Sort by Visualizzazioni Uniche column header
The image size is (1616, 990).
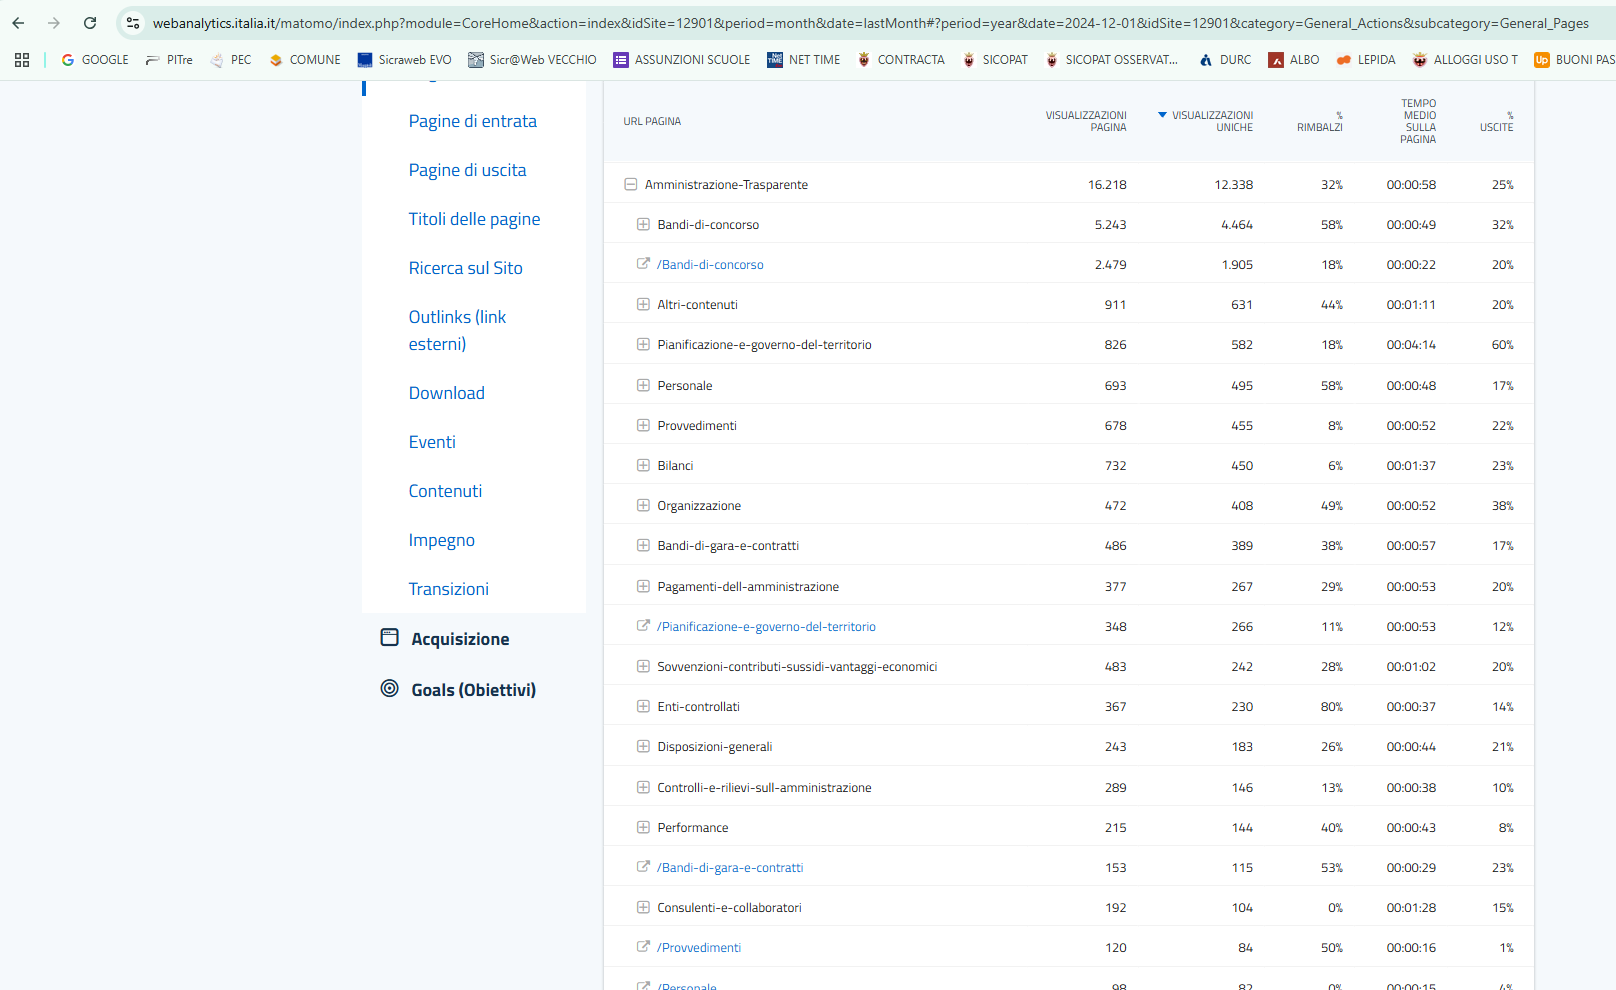(1211, 121)
